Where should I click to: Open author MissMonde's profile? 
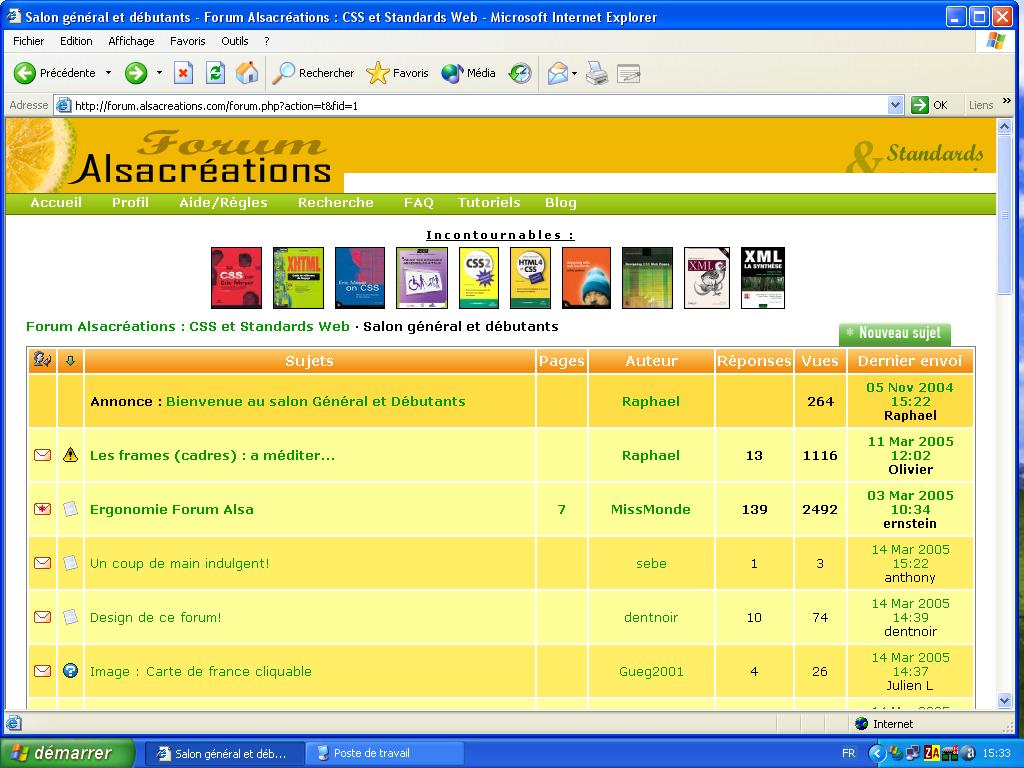[x=650, y=510]
